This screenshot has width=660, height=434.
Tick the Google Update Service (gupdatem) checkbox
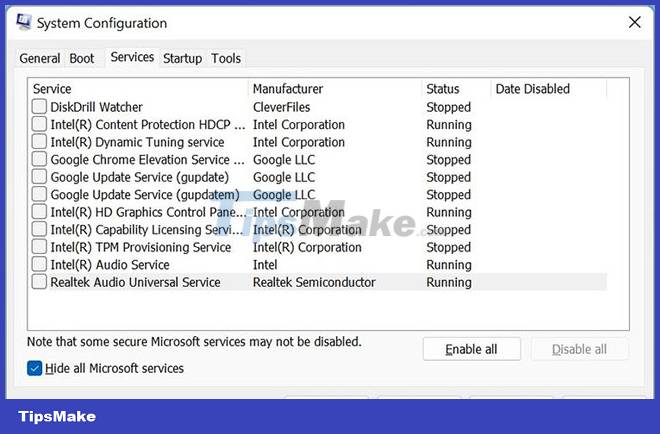(x=39, y=194)
